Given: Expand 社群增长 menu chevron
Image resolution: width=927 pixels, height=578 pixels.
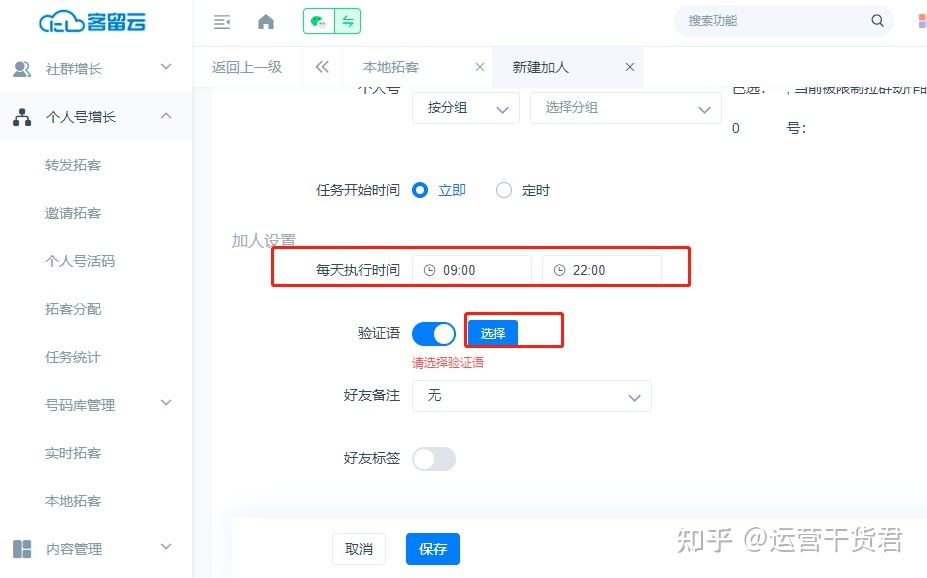Looking at the screenshot, I should [166, 67].
